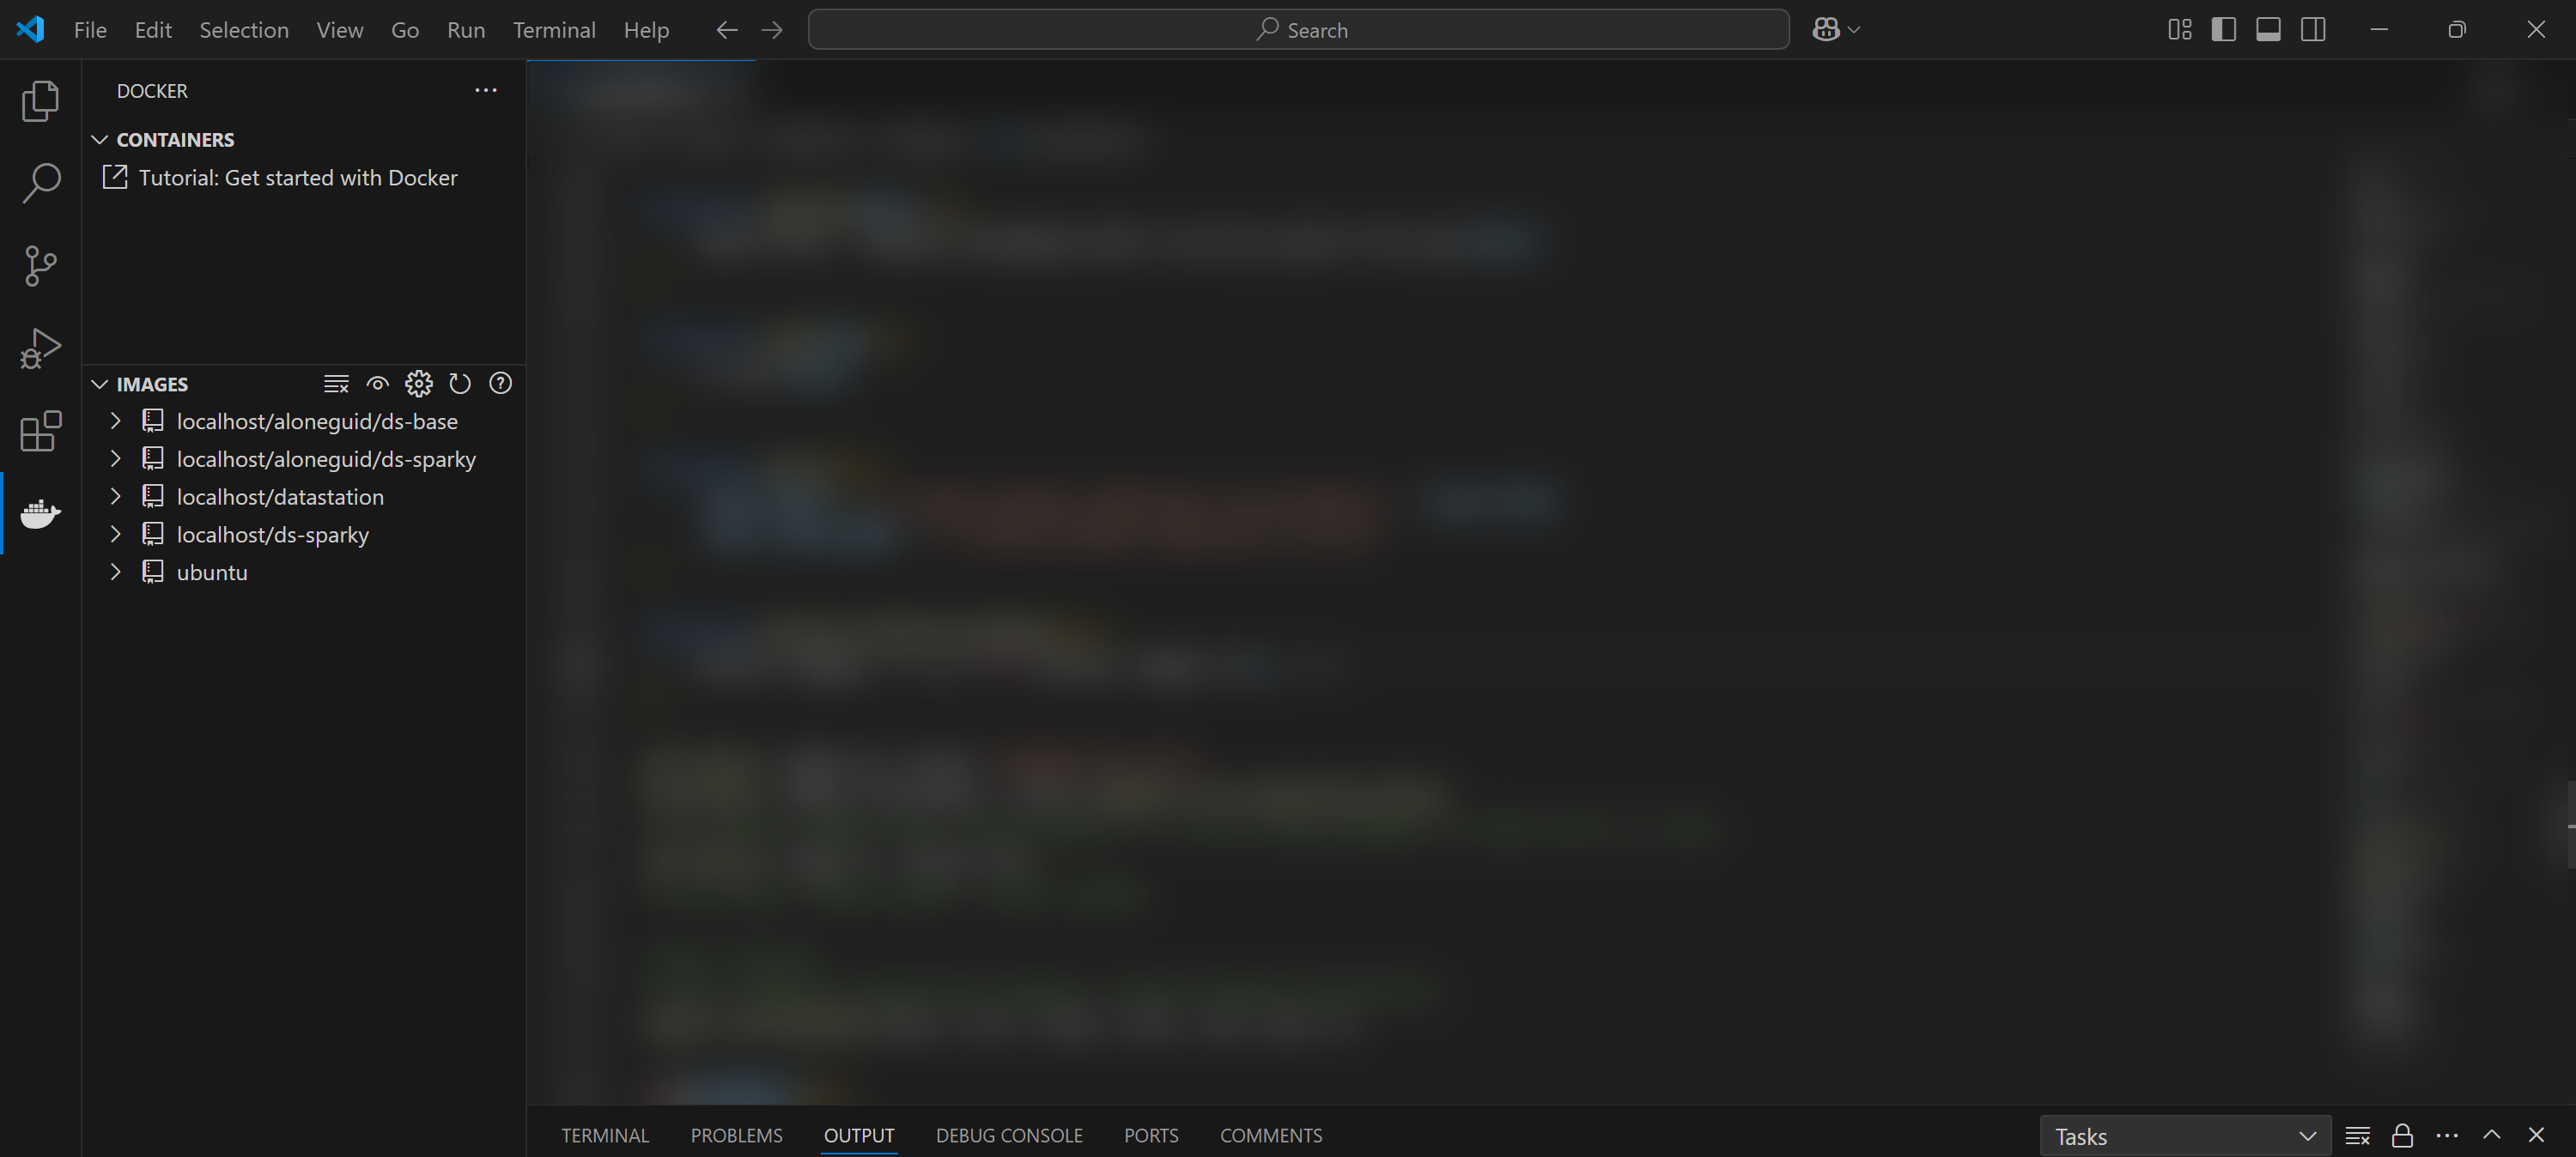Open Copilot chat icon
The image size is (2576, 1157).
tap(1826, 30)
